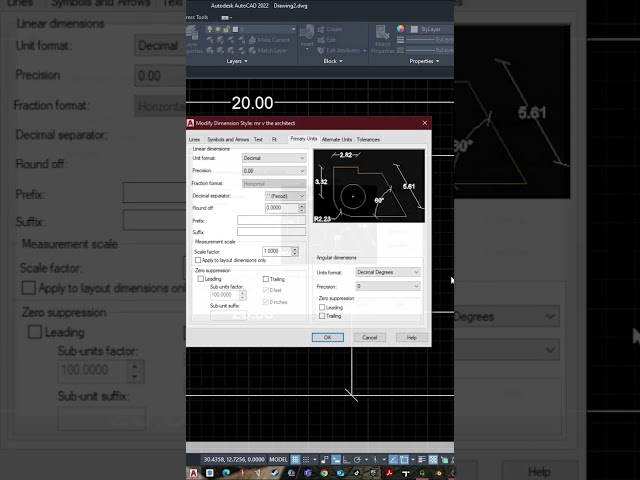
Task: Open Adobe Acrobat from the taskbar
Action: coord(389,473)
